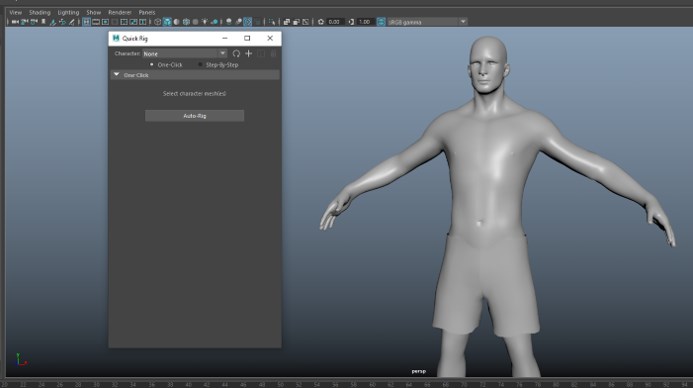Select the Smooth Shade All icon

(x=167, y=22)
